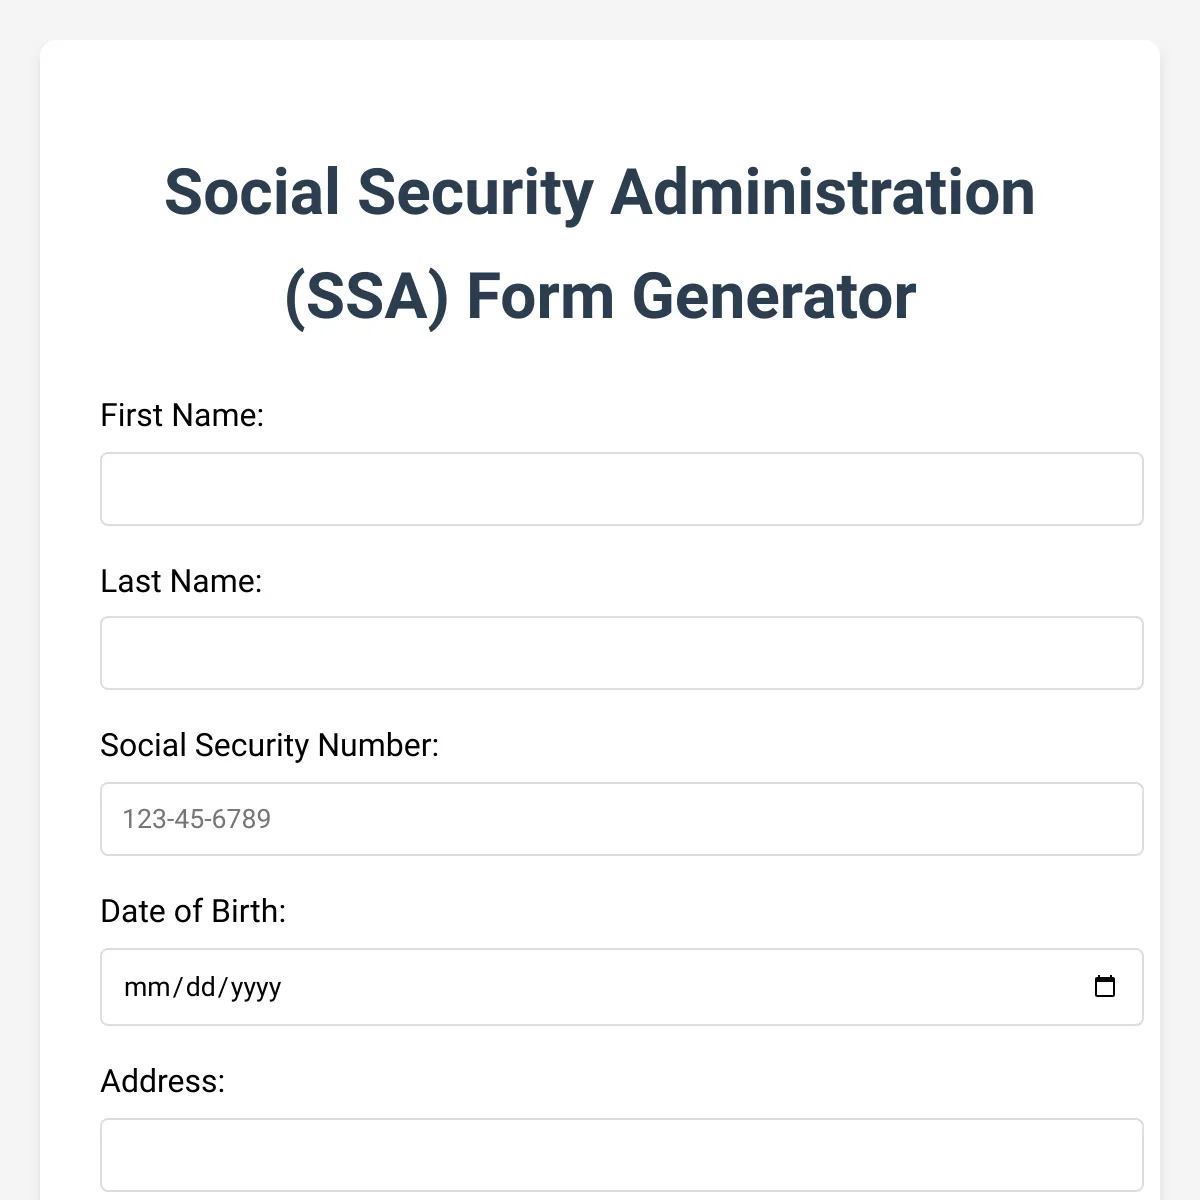Click the "(SSA) Form Generator" heading line
The height and width of the screenshot is (1200, 1200).
tap(600, 296)
